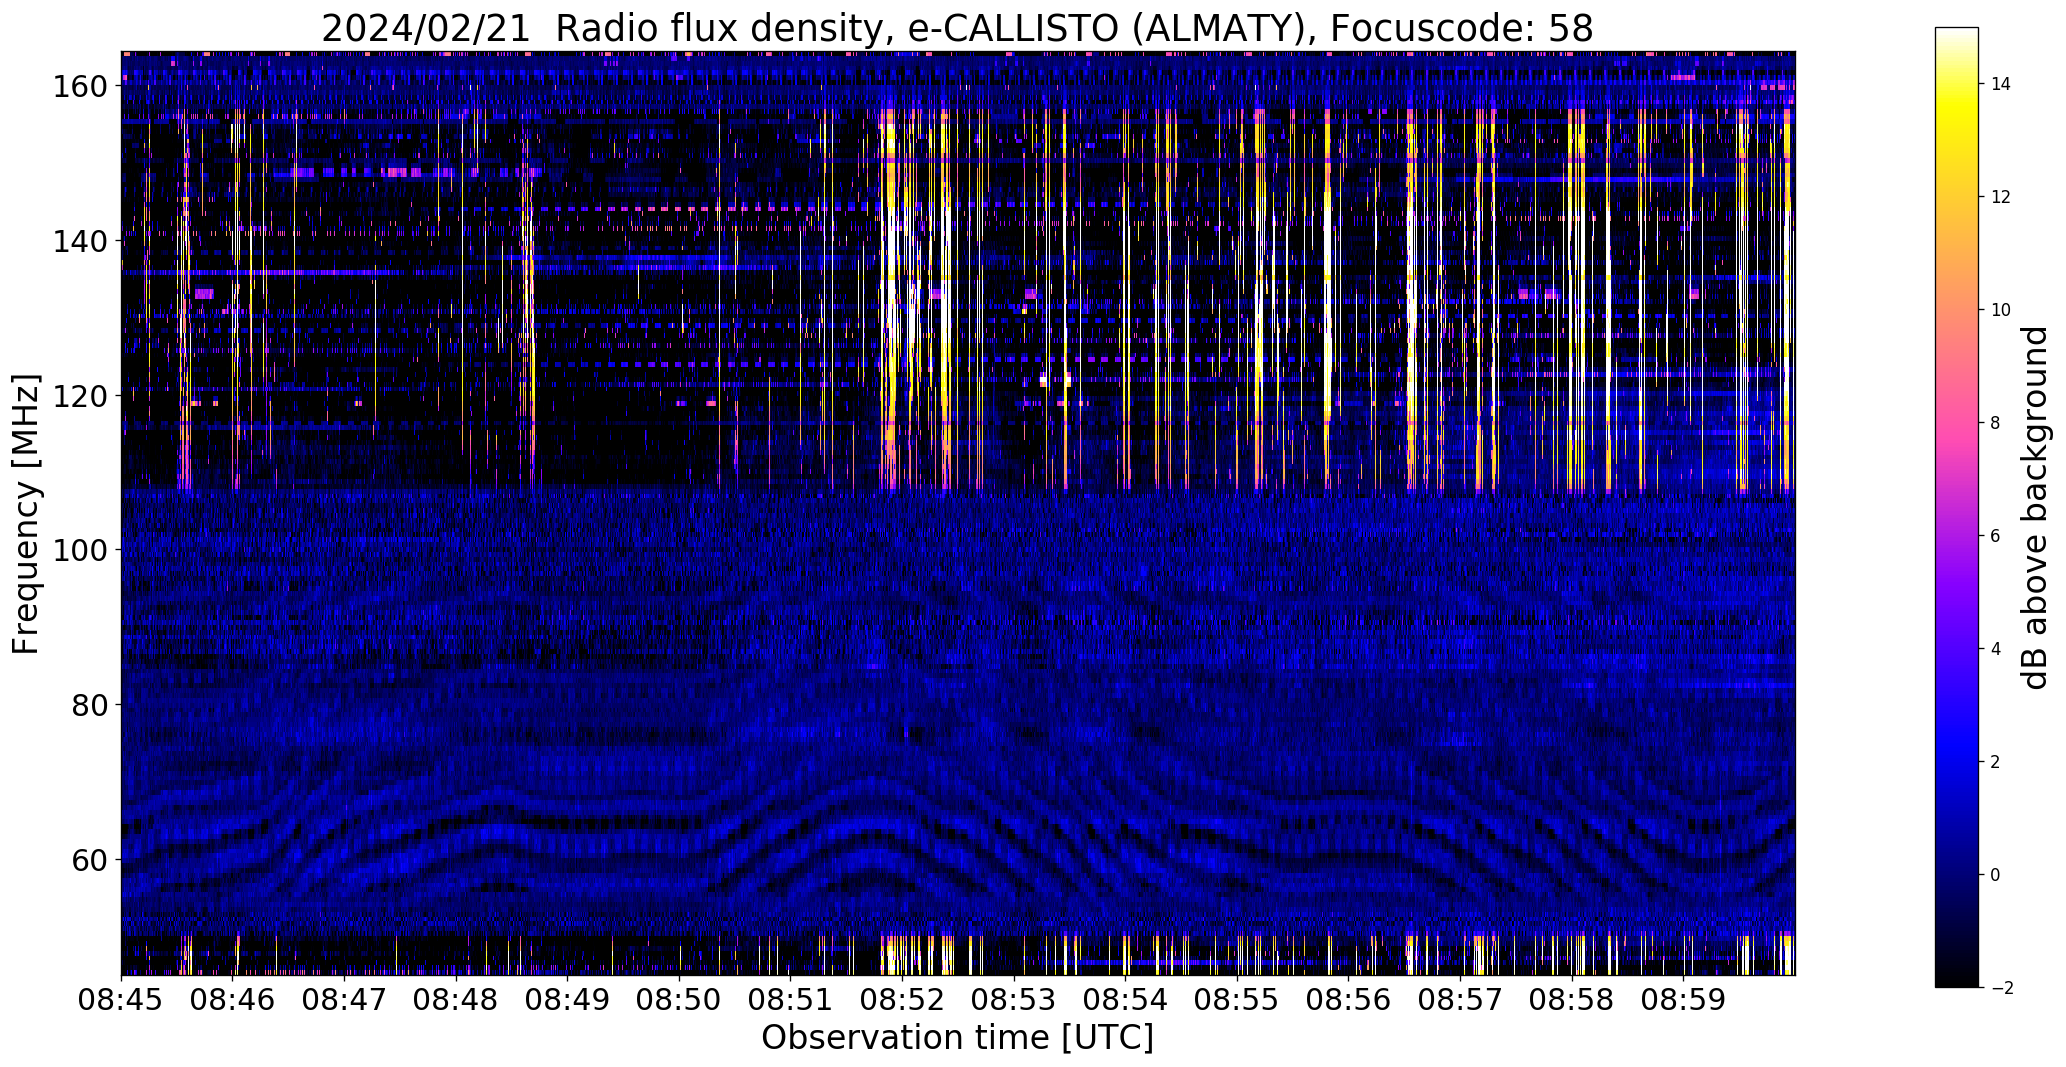Click the colorbar tick label 6
Viewport: 2066px width, 1067px height.
(1996, 537)
